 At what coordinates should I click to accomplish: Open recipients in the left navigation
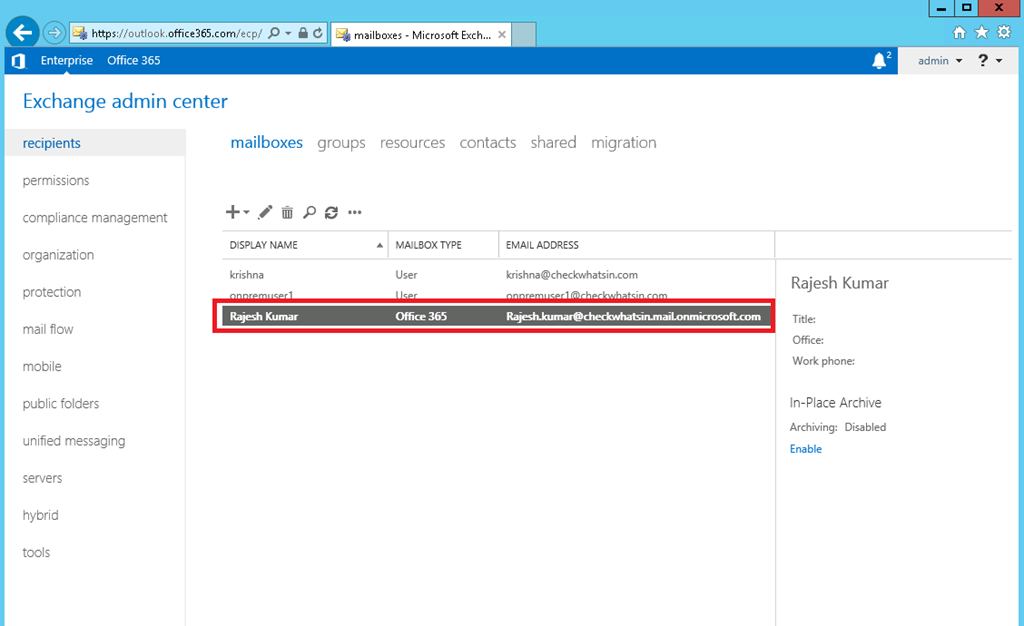pos(95,143)
